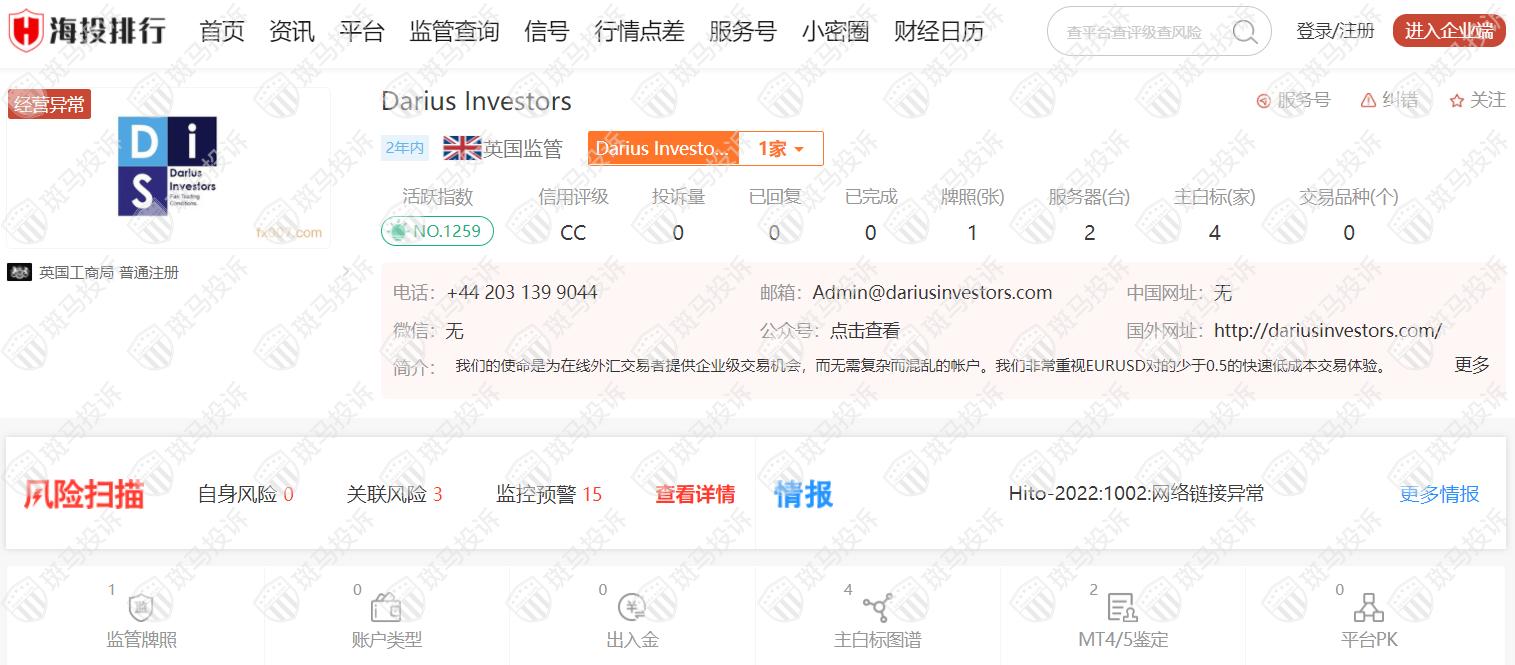The height and width of the screenshot is (665, 1515).
Task: Open 账户类型 wallet icon
Action: point(386,607)
